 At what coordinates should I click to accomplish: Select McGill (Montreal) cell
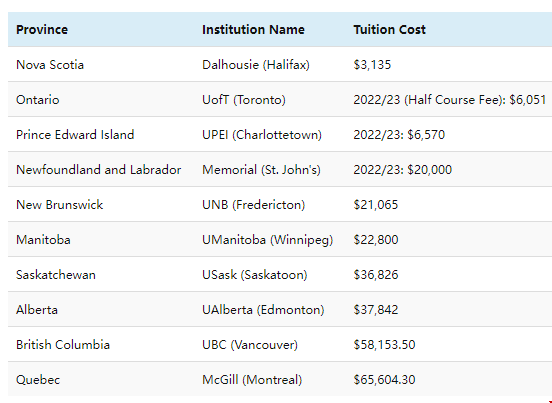tap(252, 380)
